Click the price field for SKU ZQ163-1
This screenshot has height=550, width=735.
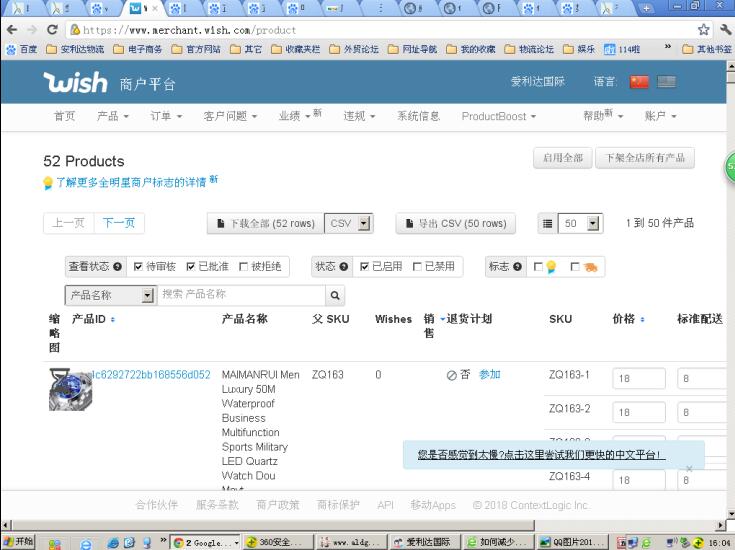click(x=638, y=379)
